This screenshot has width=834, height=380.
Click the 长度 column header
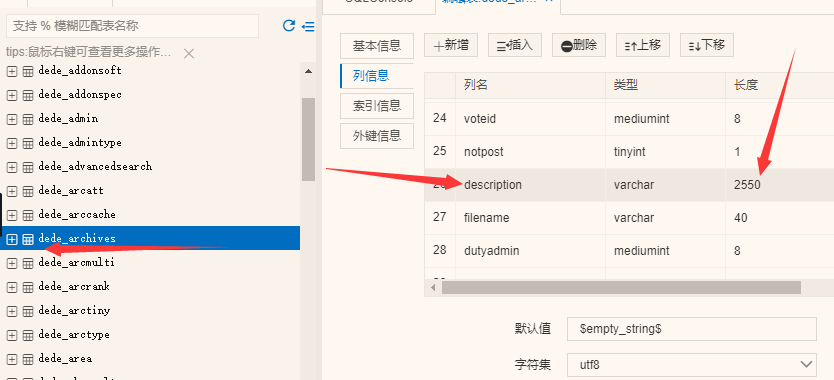click(779, 85)
